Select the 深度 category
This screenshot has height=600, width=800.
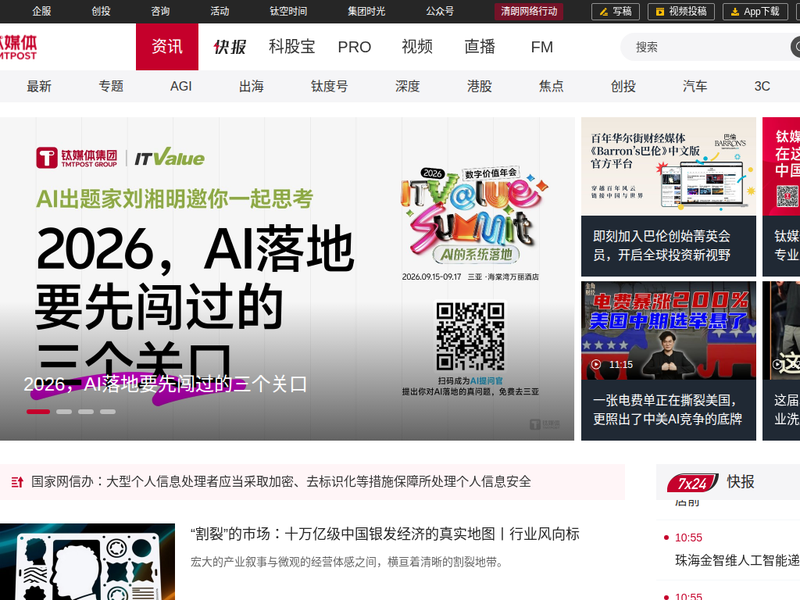click(408, 86)
